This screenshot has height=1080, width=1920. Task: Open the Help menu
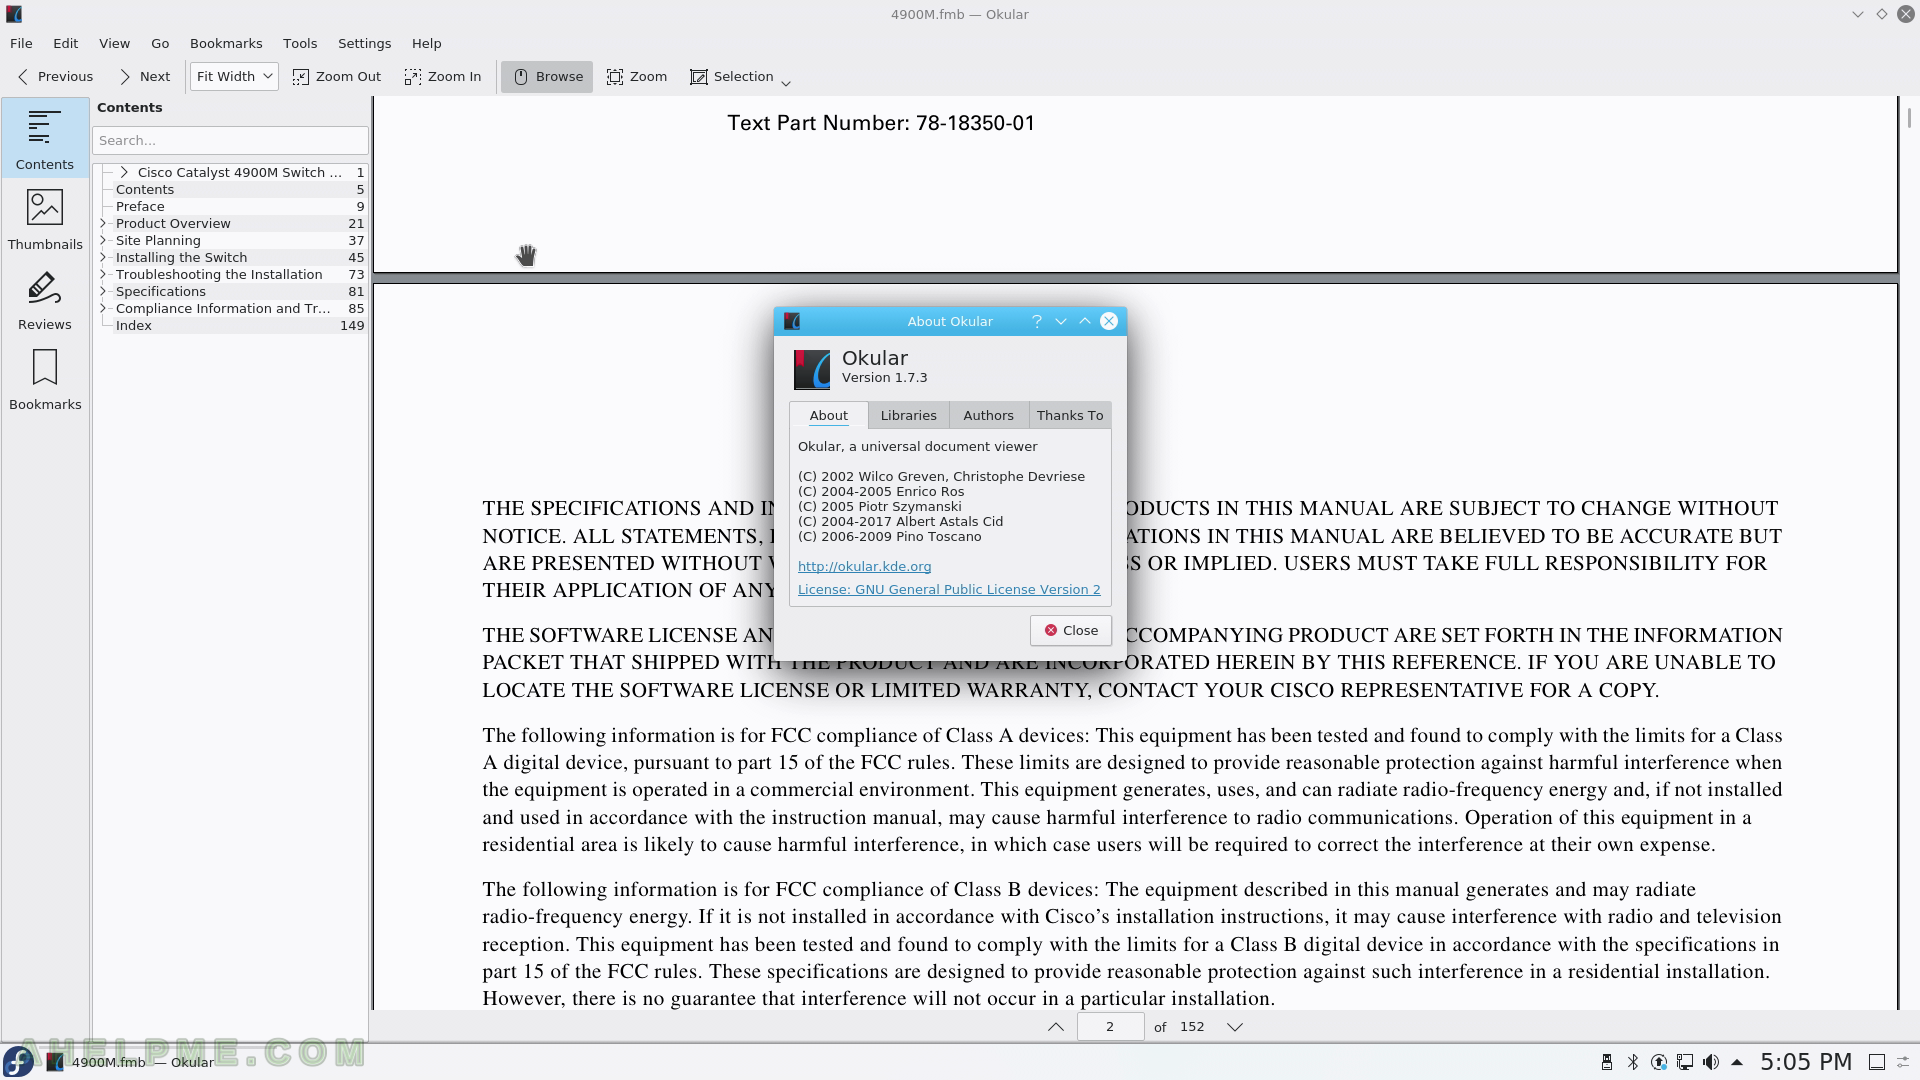[426, 43]
